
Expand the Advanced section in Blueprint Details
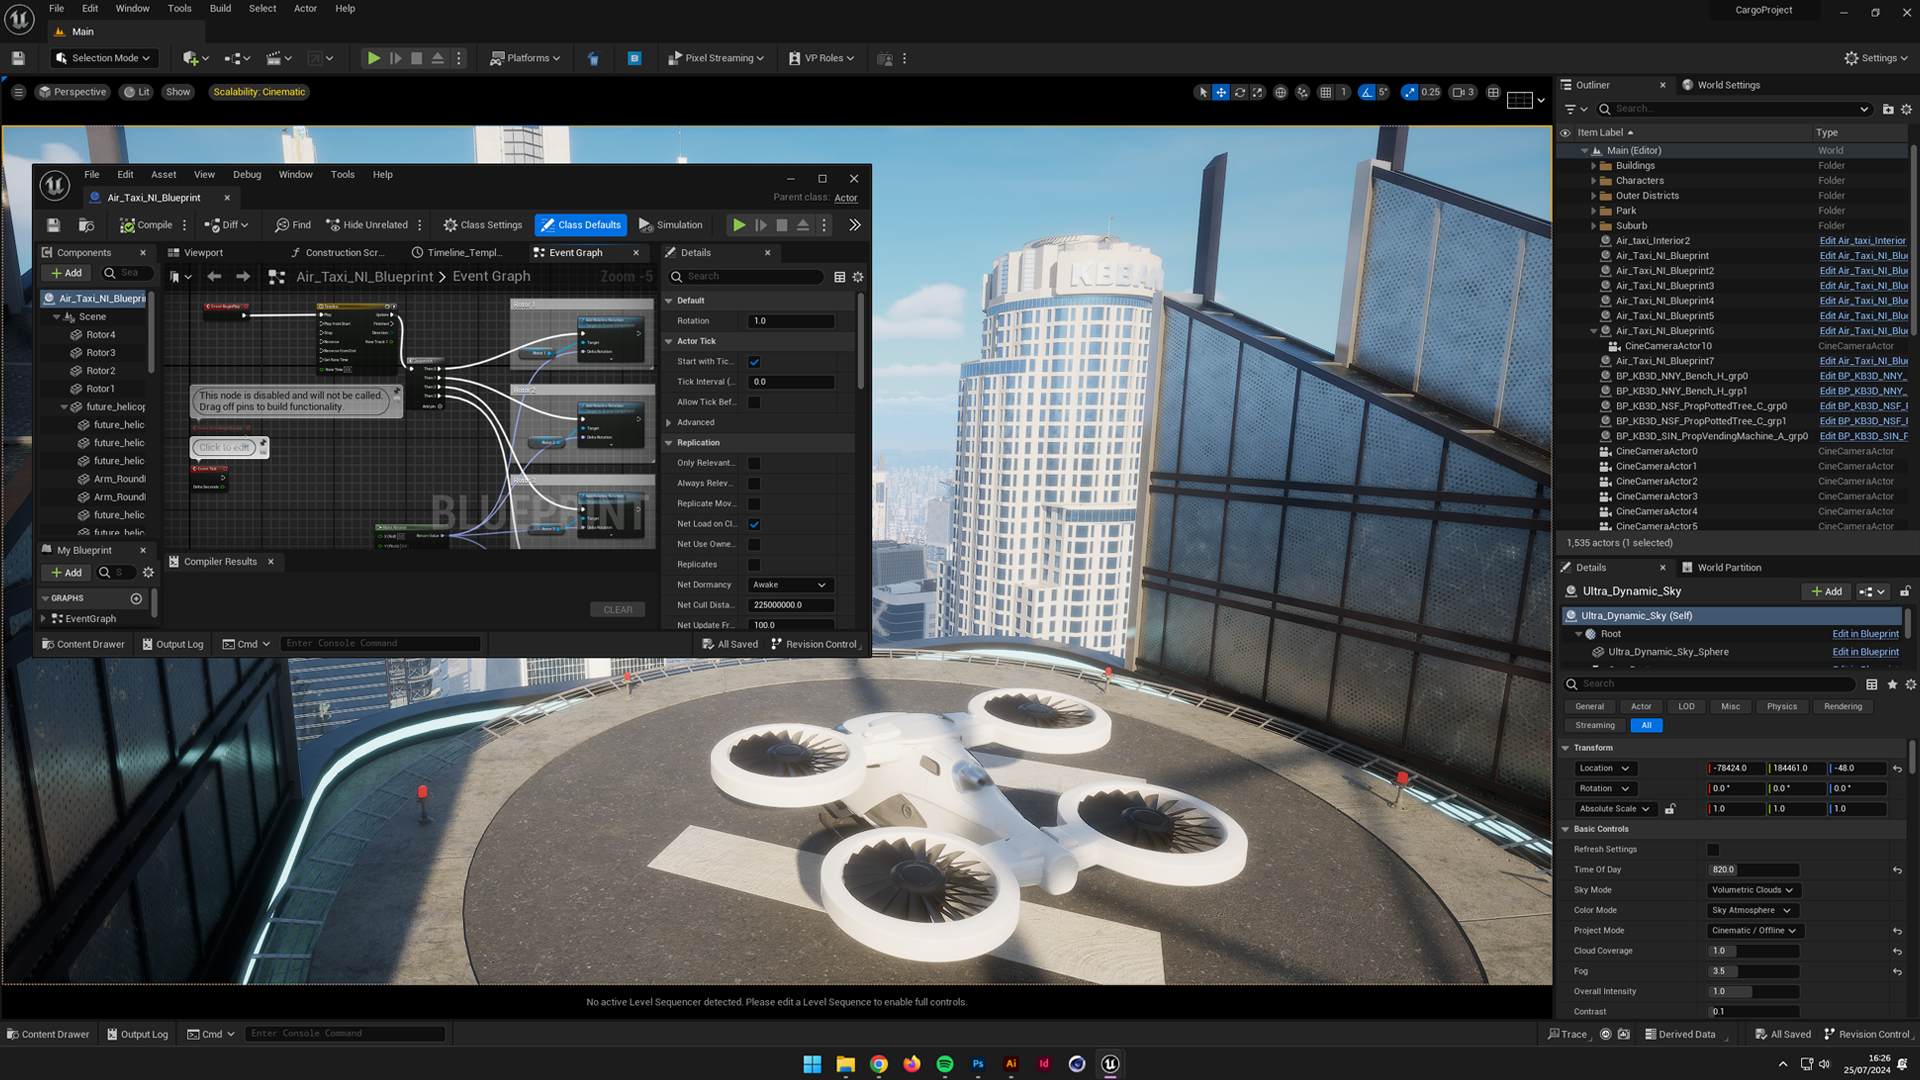coord(669,423)
